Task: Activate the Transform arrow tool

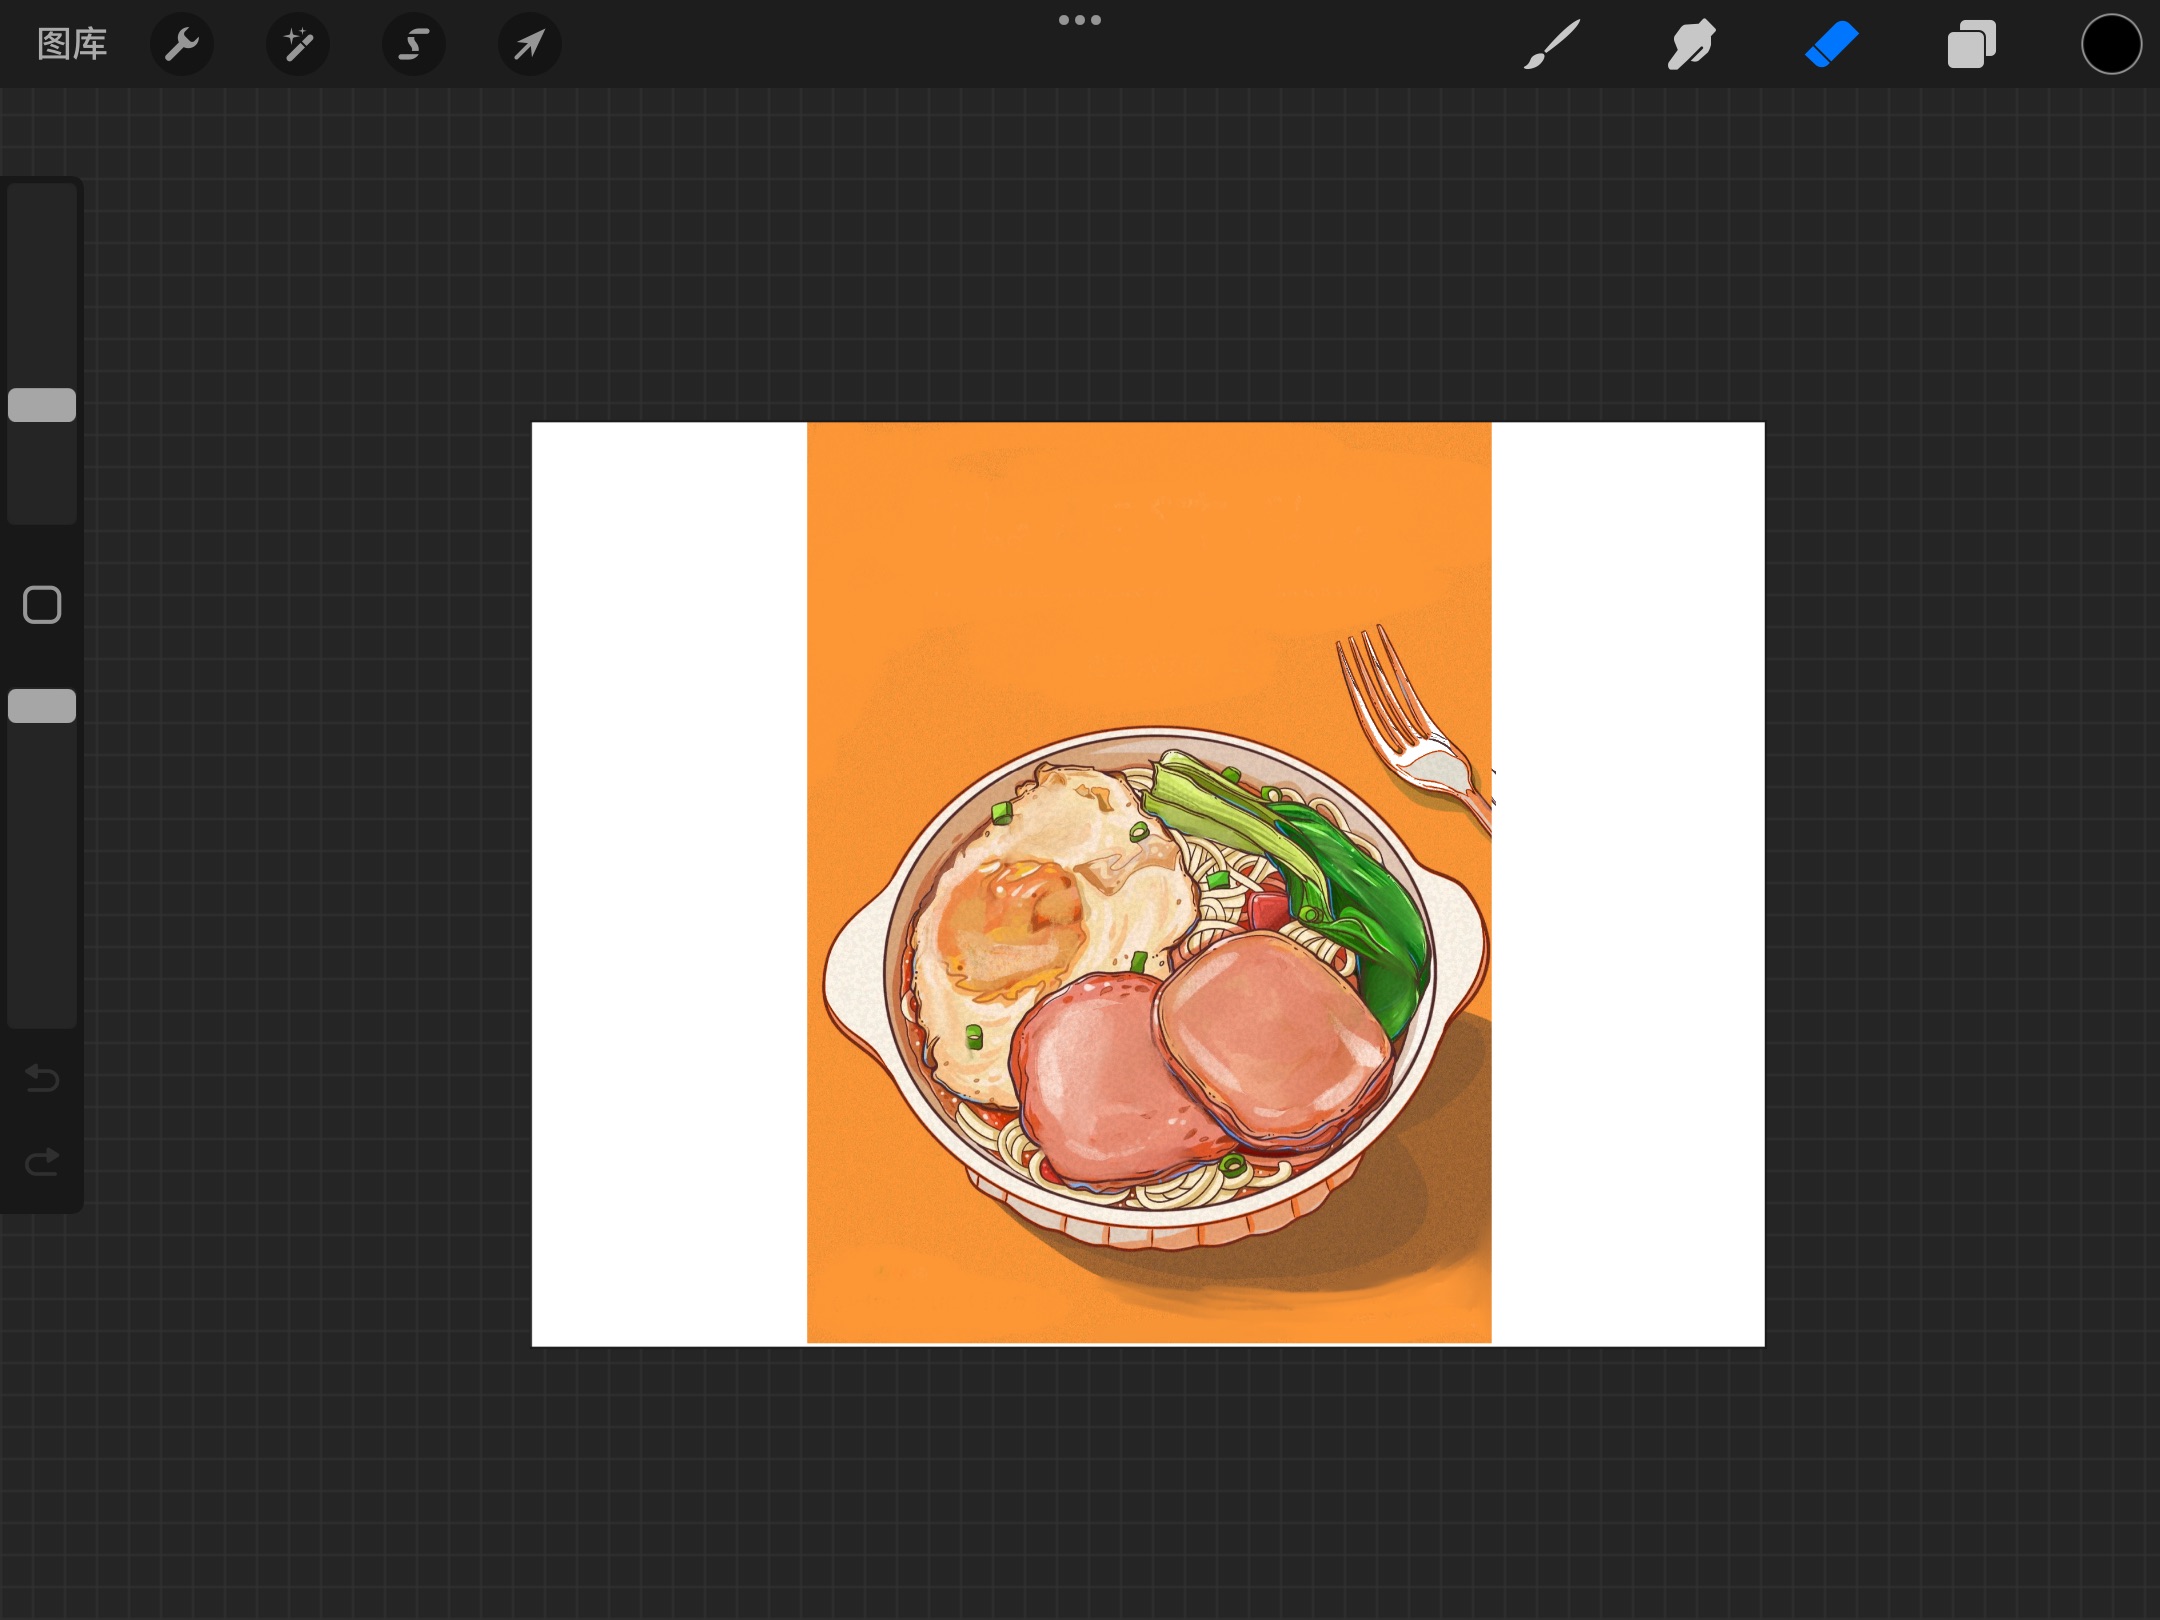Action: coord(530,44)
